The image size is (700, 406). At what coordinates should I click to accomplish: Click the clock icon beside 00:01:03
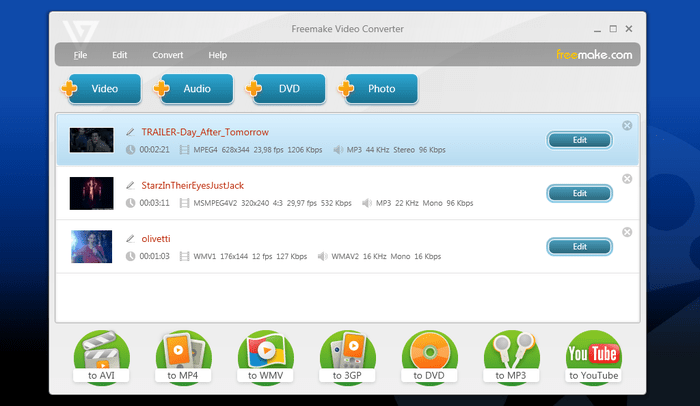click(130, 256)
